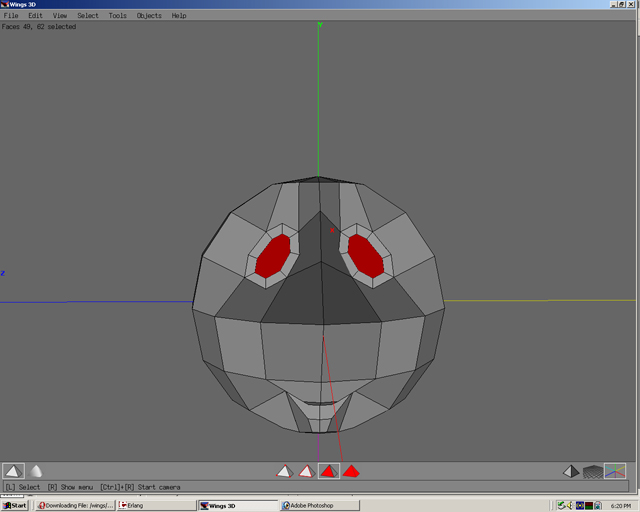Click the green arrow safely-remove tray icon
This screenshot has height=512, width=640.
[x=561, y=505]
